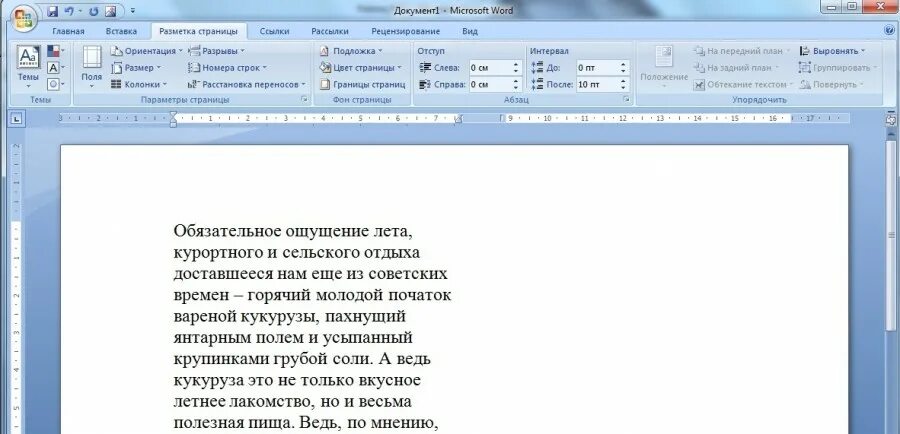900x434 pixels.
Task: Click the Office button orb
Action: 23,19
